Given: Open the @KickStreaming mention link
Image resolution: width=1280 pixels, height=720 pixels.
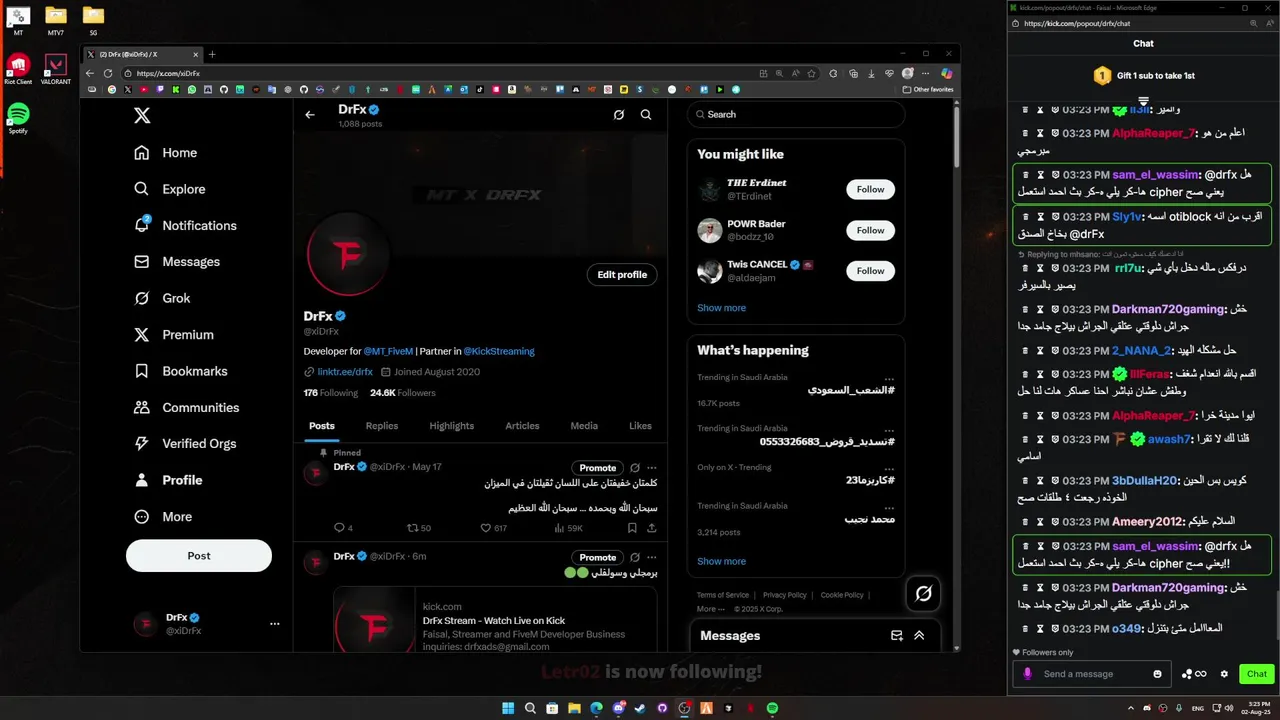Looking at the screenshot, I should point(499,352).
